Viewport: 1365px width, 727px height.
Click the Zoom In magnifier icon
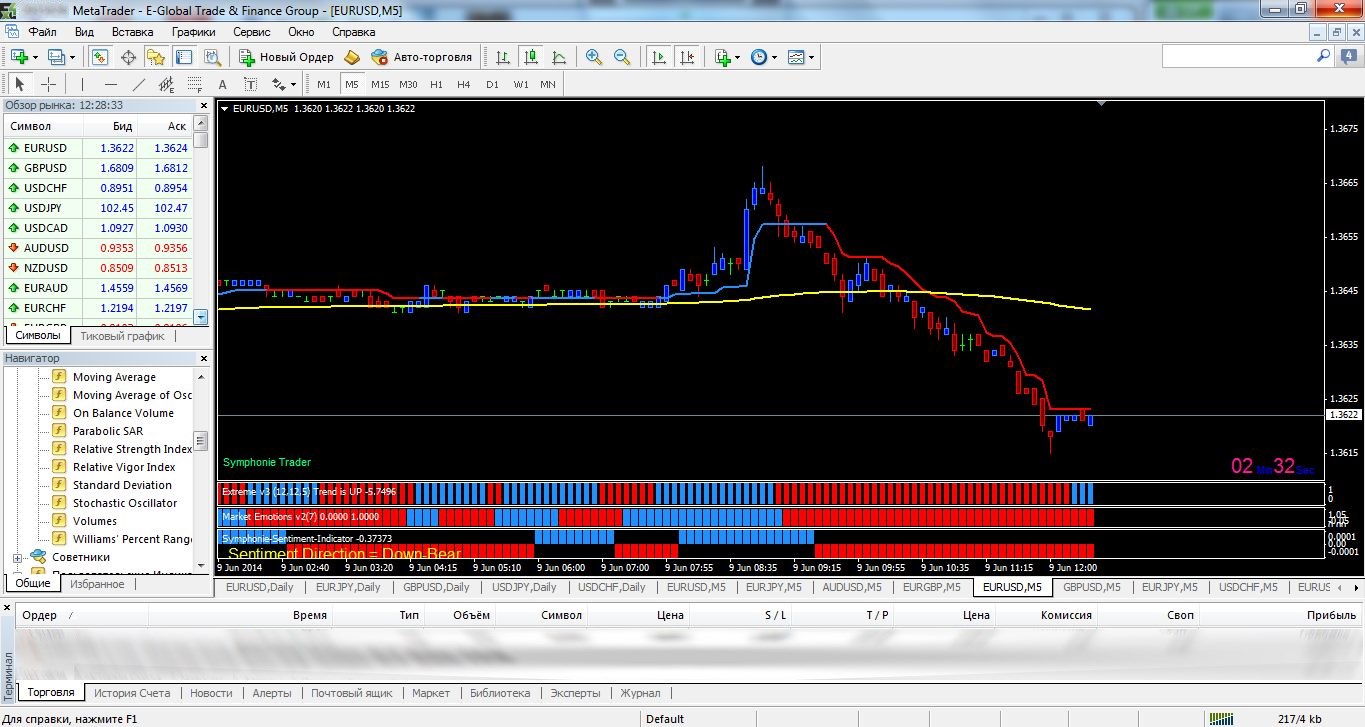(x=594, y=57)
